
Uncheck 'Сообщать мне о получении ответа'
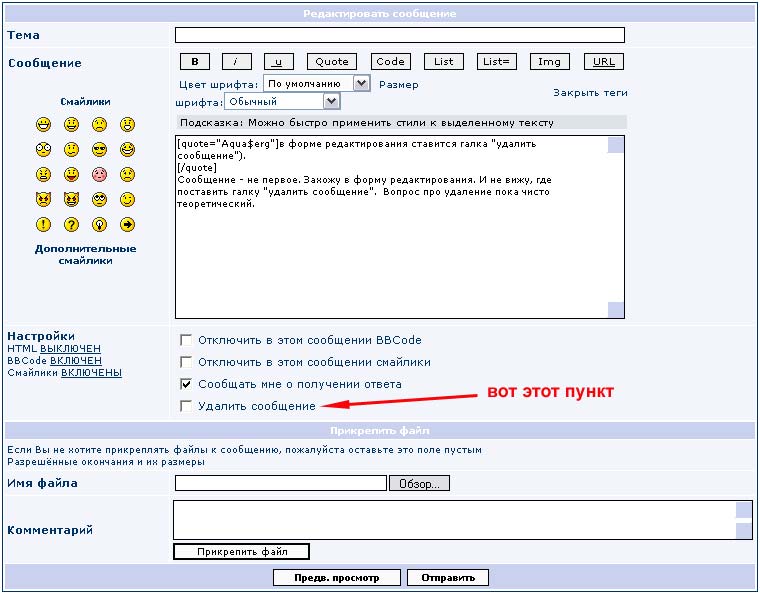pyautogui.click(x=185, y=384)
